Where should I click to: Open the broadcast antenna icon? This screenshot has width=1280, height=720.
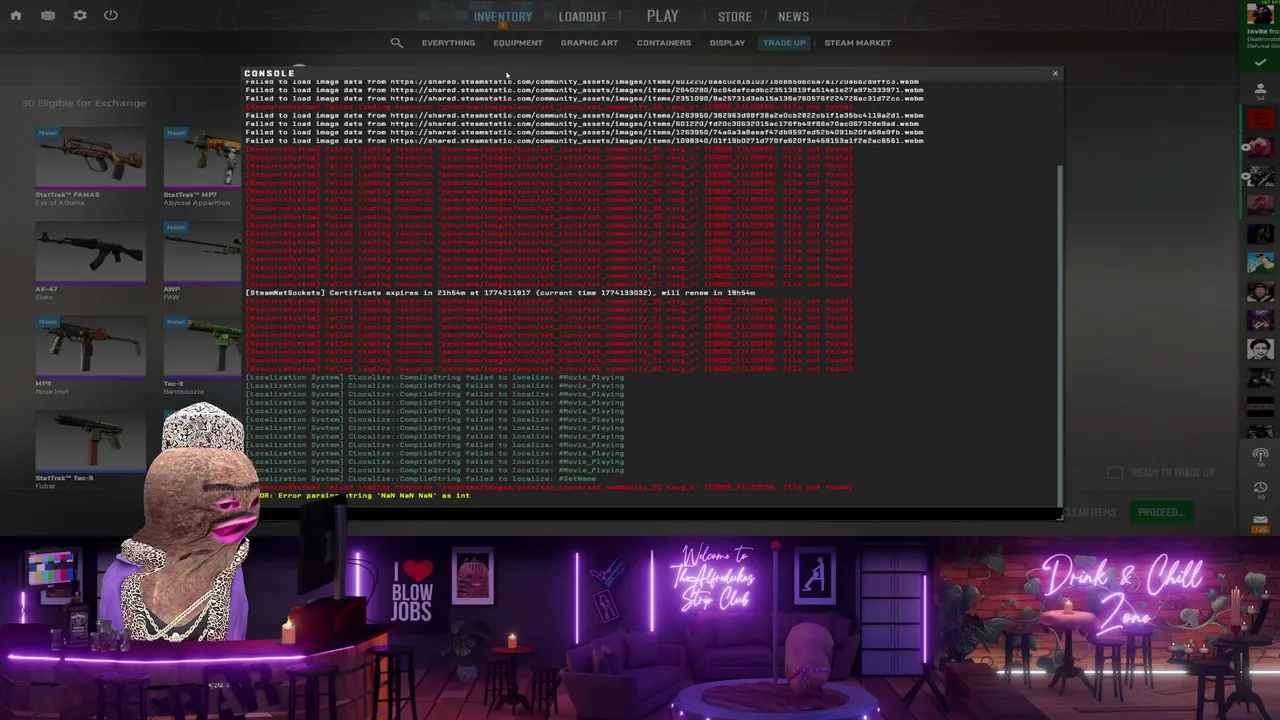coord(1260,456)
